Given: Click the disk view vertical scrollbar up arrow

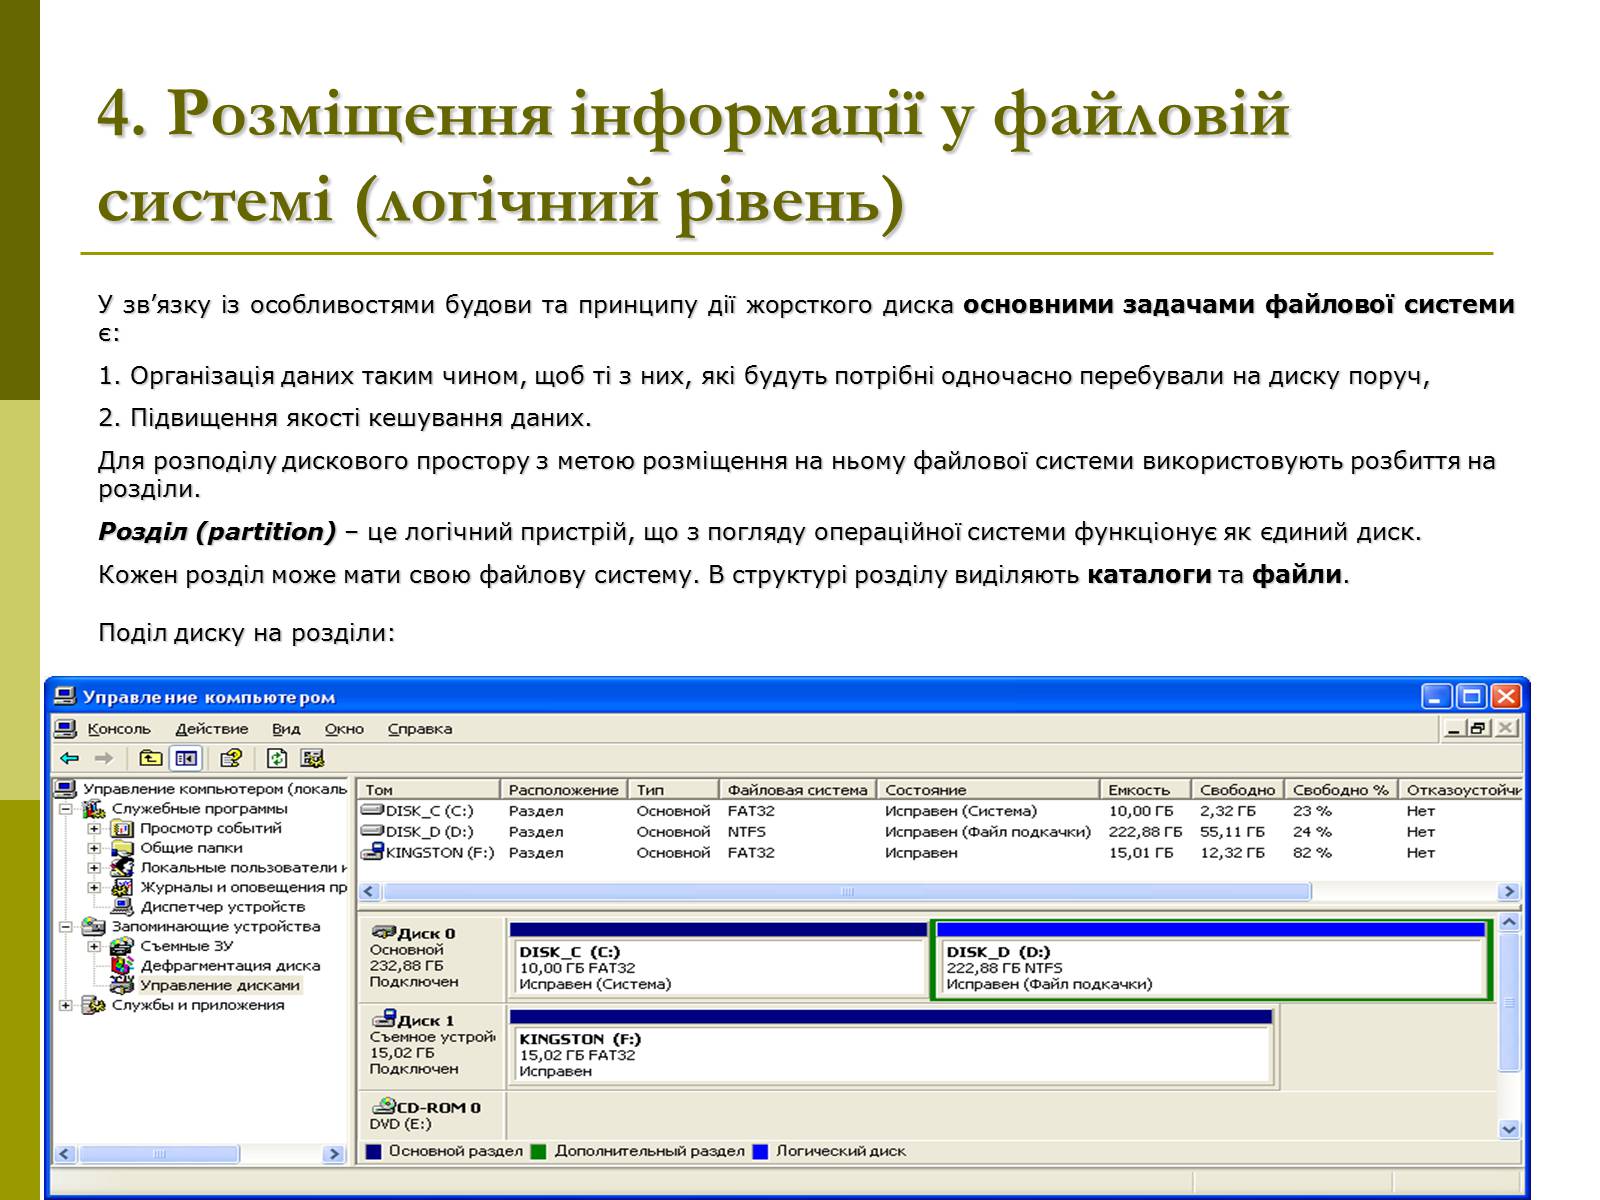Looking at the screenshot, I should (x=1509, y=921).
